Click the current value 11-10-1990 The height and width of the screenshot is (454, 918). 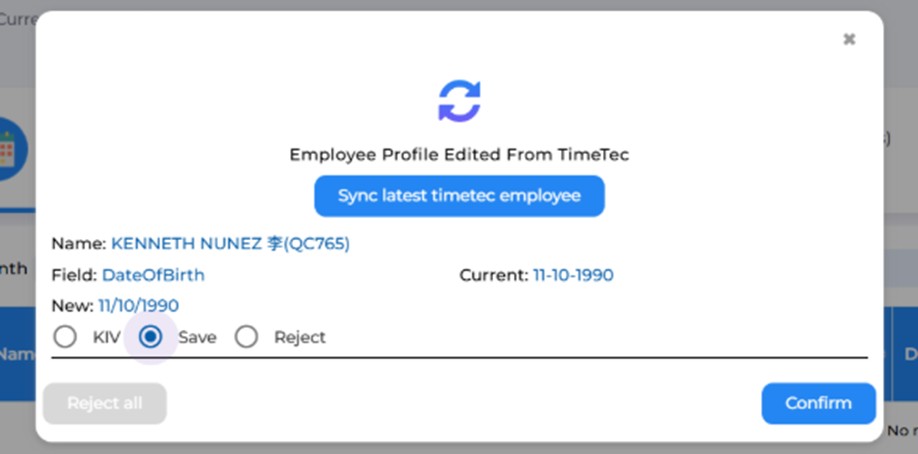pyautogui.click(x=573, y=275)
